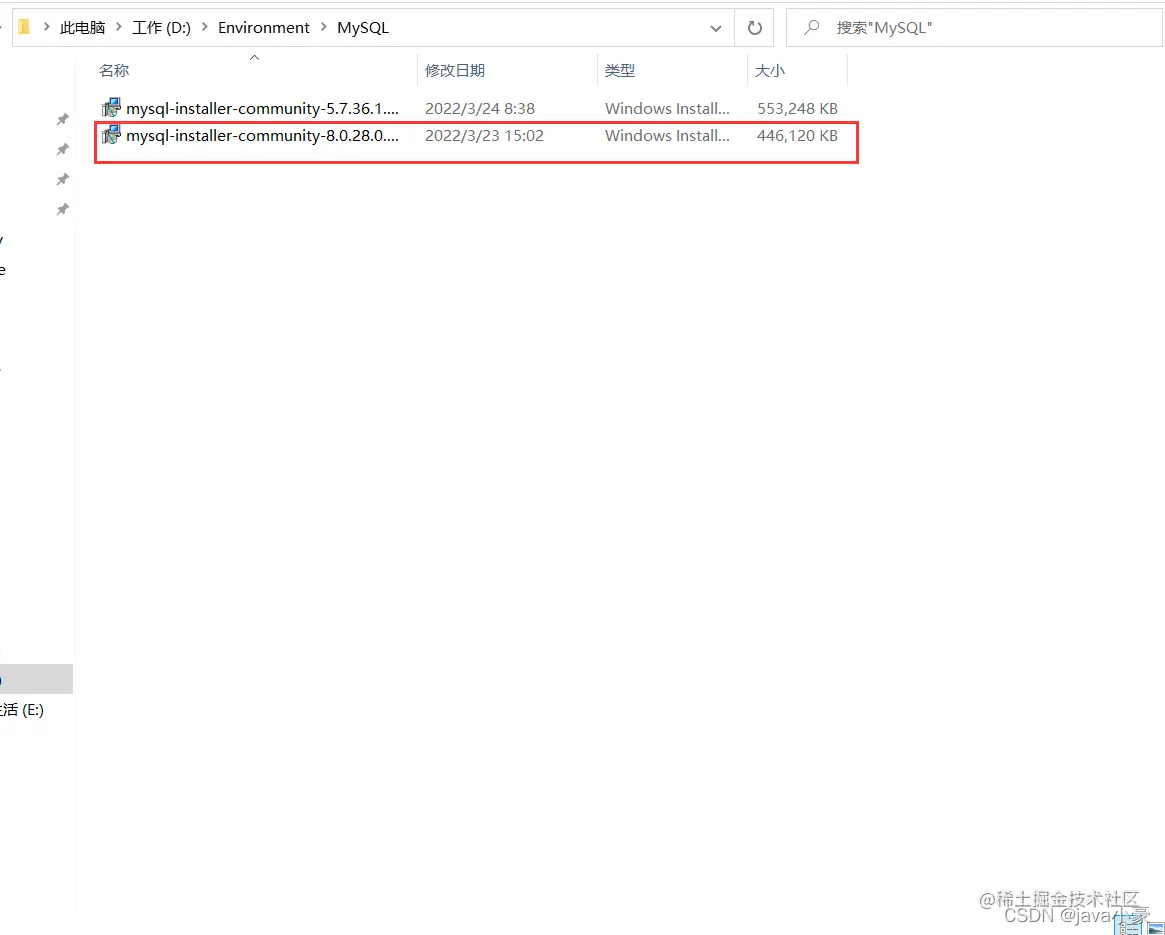
Task: Switch to details view icon at bottom right
Action: [1129, 925]
